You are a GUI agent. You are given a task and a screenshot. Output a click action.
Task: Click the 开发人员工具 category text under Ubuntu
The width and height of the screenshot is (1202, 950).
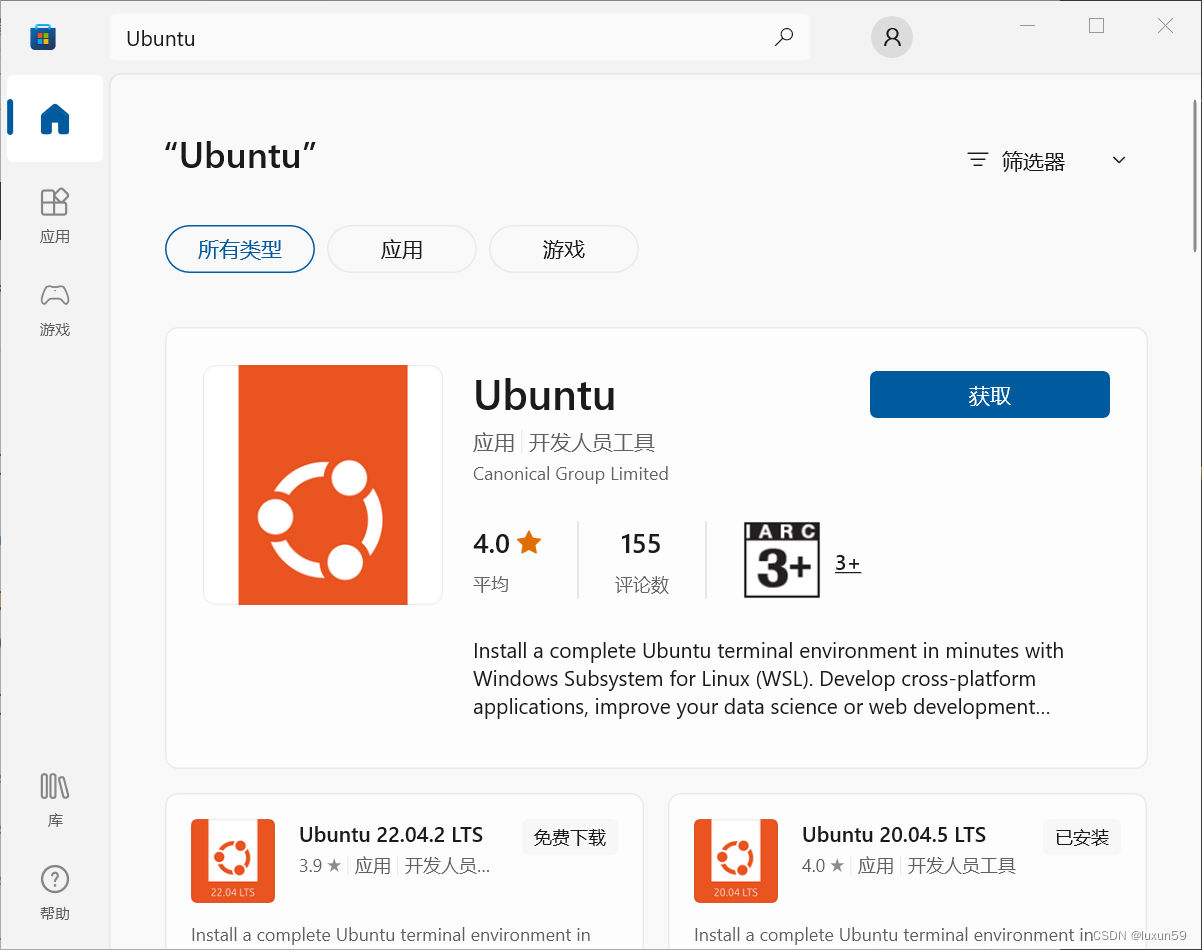(x=592, y=443)
